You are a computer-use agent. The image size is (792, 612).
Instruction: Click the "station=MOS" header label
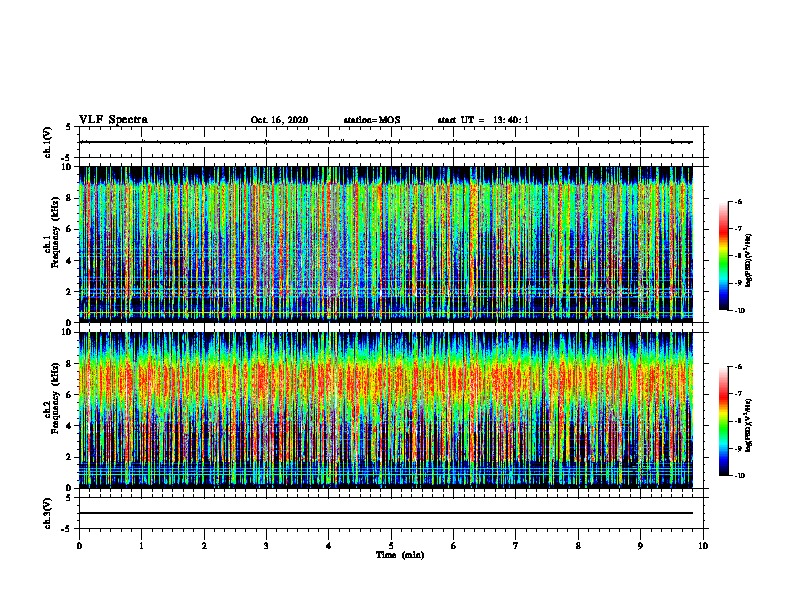(x=372, y=120)
